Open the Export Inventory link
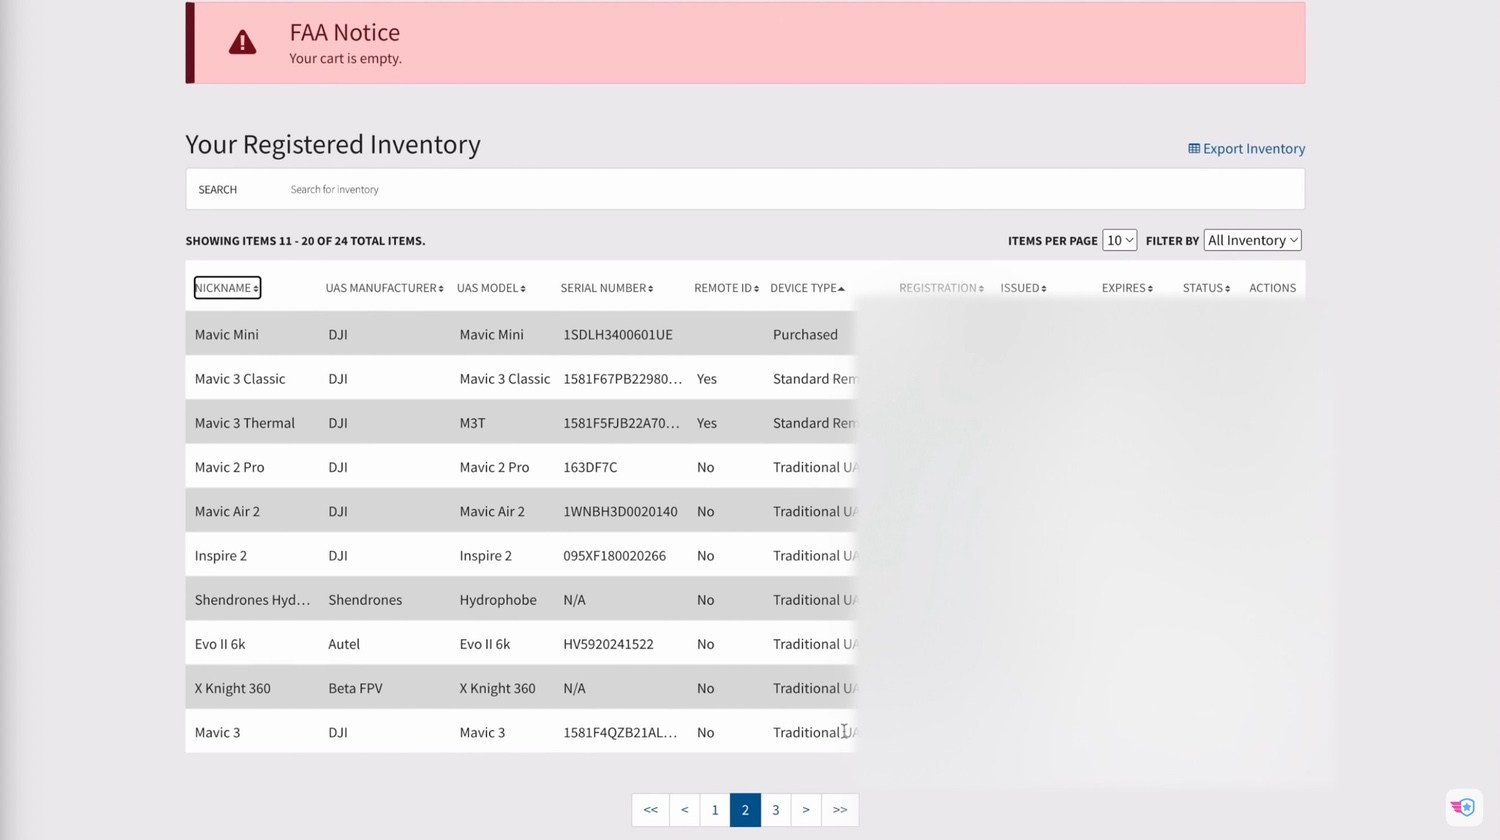 coord(1253,148)
